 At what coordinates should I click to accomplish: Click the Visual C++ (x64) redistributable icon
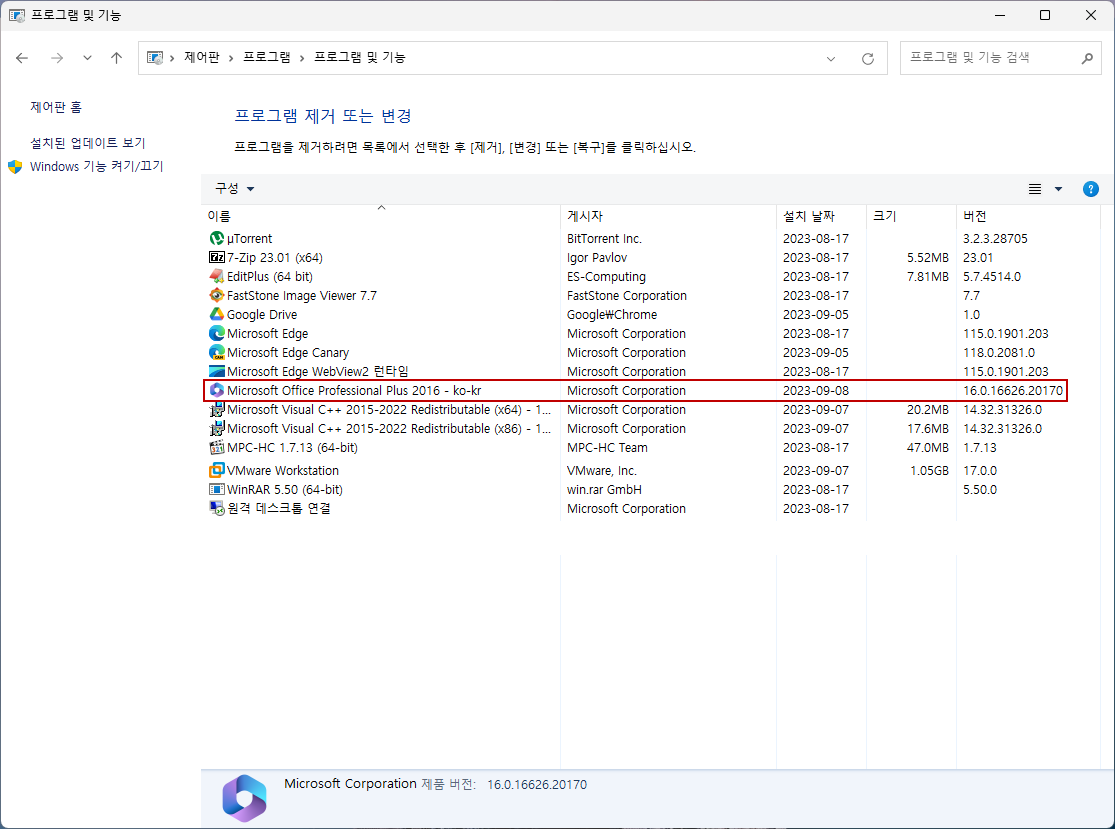(217, 410)
